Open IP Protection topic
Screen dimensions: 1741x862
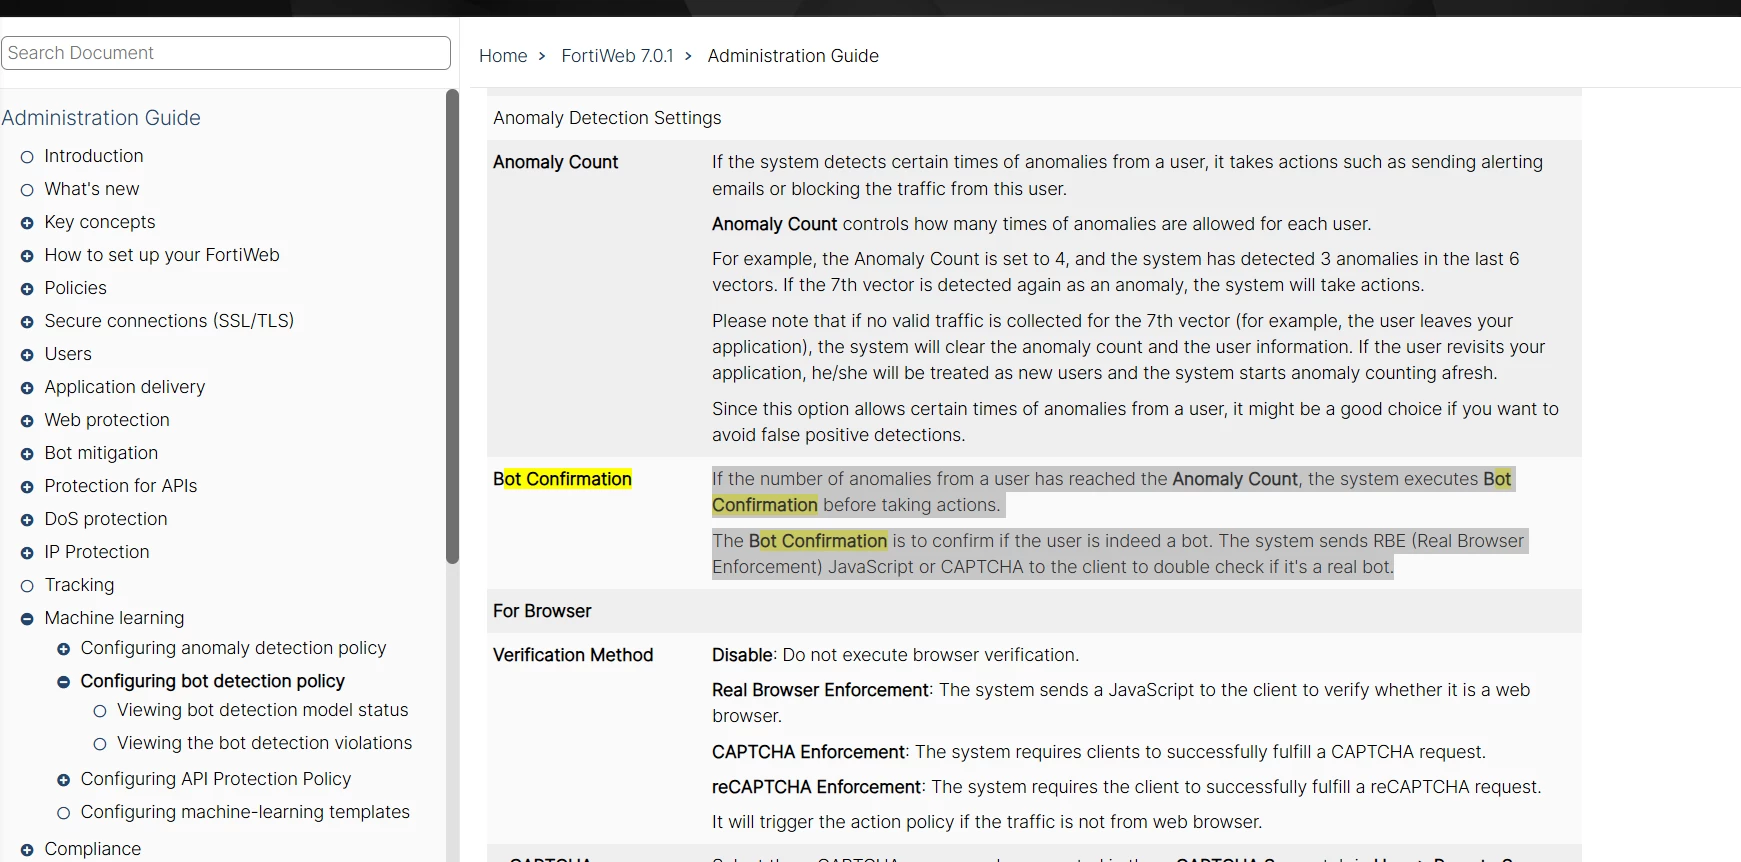tap(97, 552)
